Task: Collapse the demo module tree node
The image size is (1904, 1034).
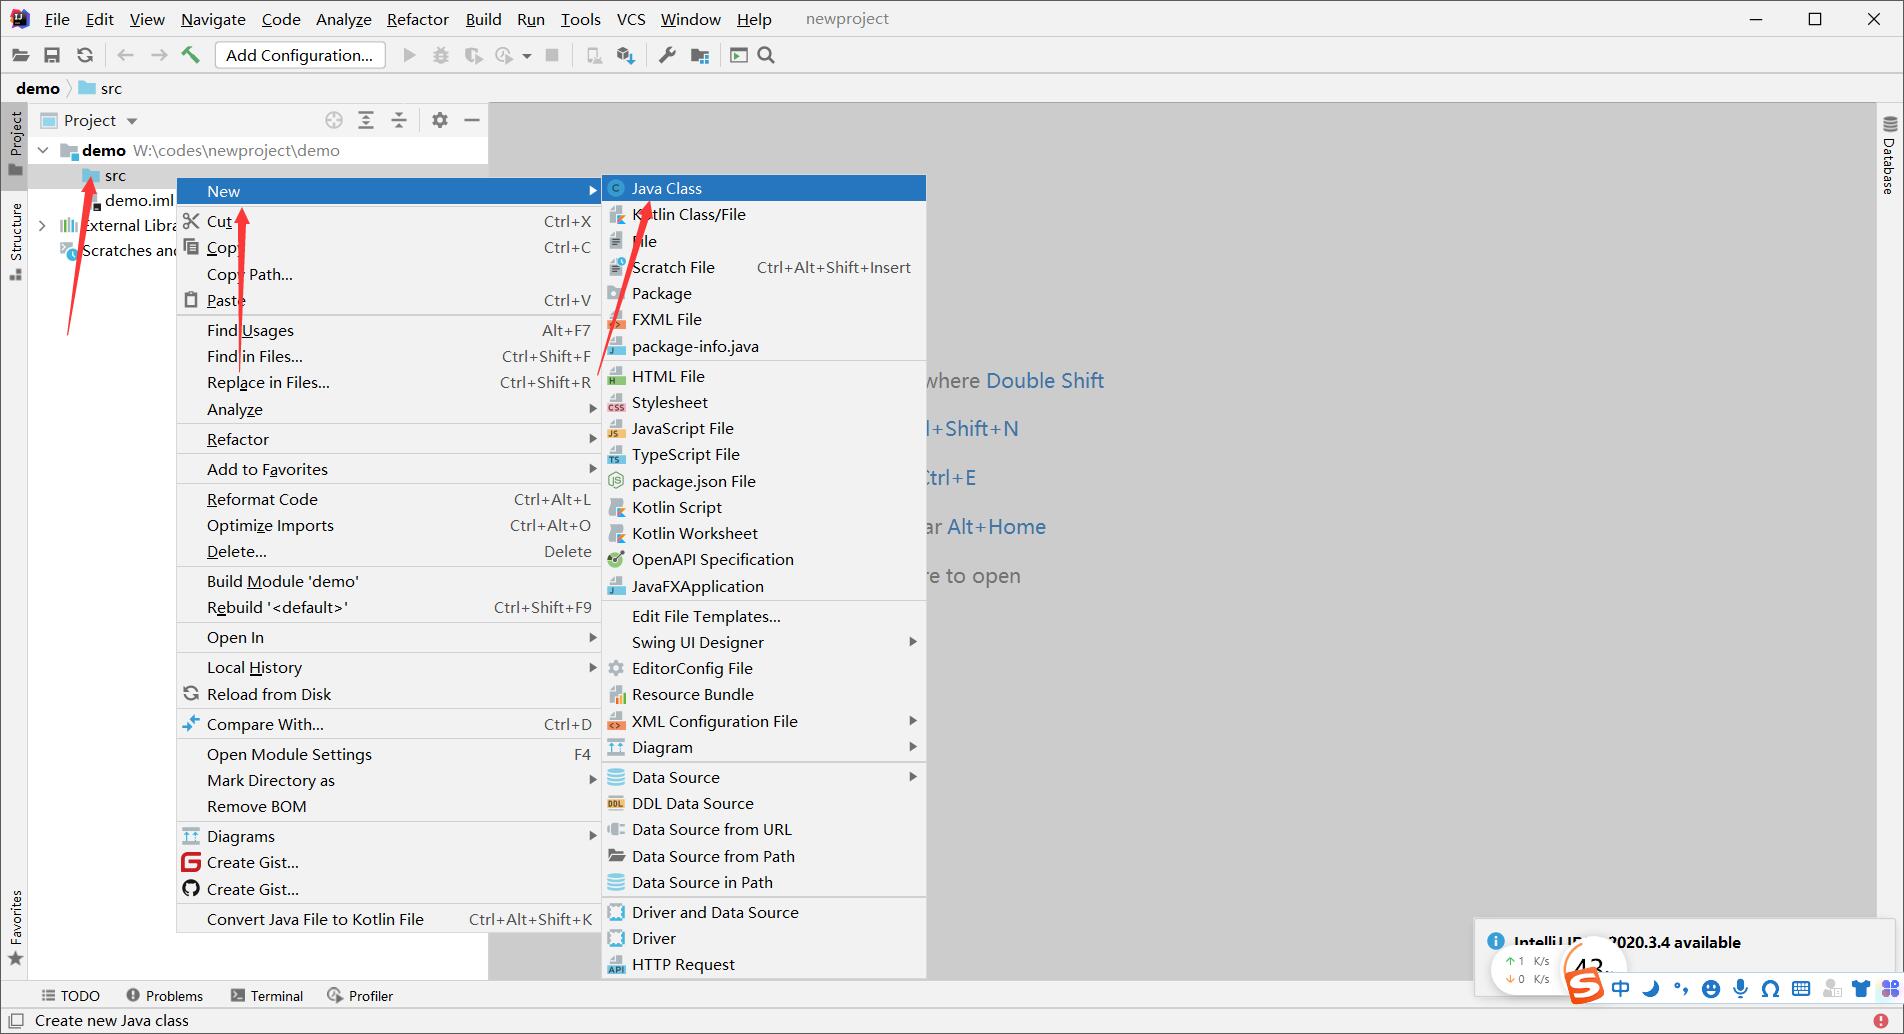Action: [43, 150]
